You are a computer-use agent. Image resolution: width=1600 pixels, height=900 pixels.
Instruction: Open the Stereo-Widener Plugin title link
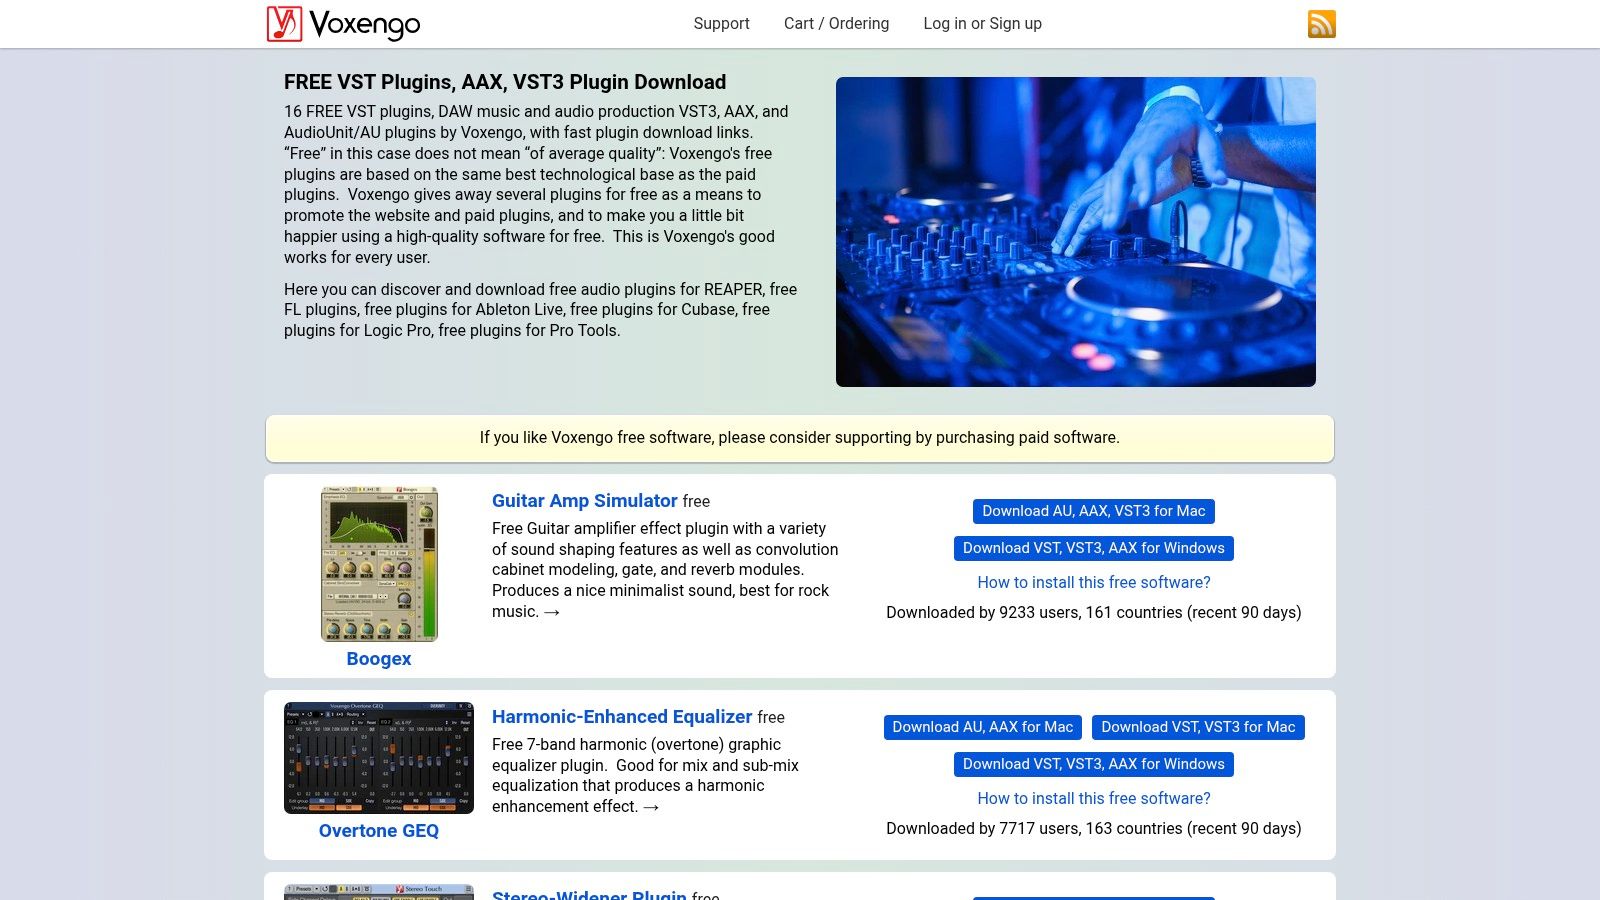tap(589, 894)
